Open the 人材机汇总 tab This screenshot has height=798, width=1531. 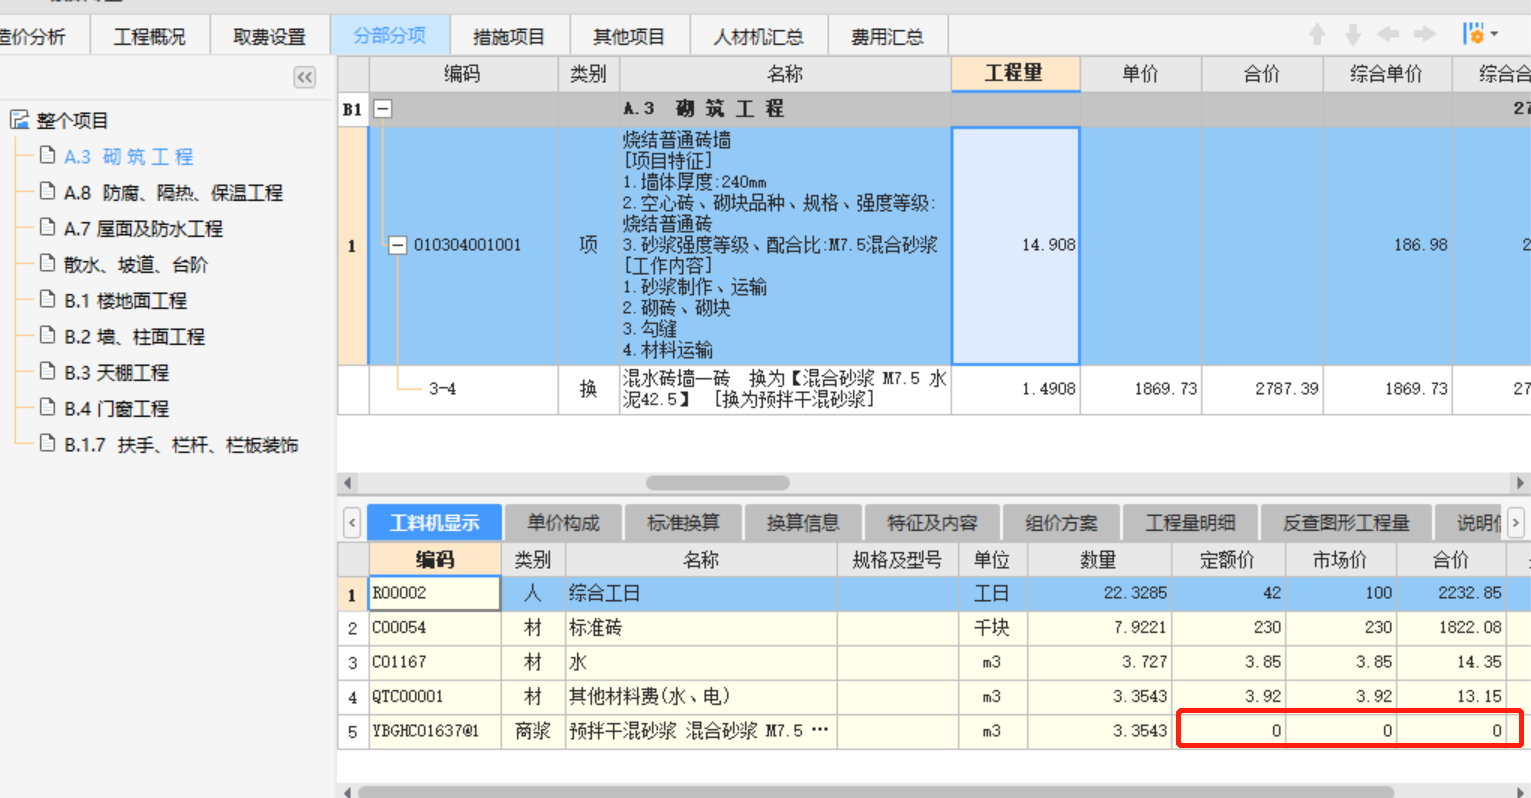coord(758,37)
